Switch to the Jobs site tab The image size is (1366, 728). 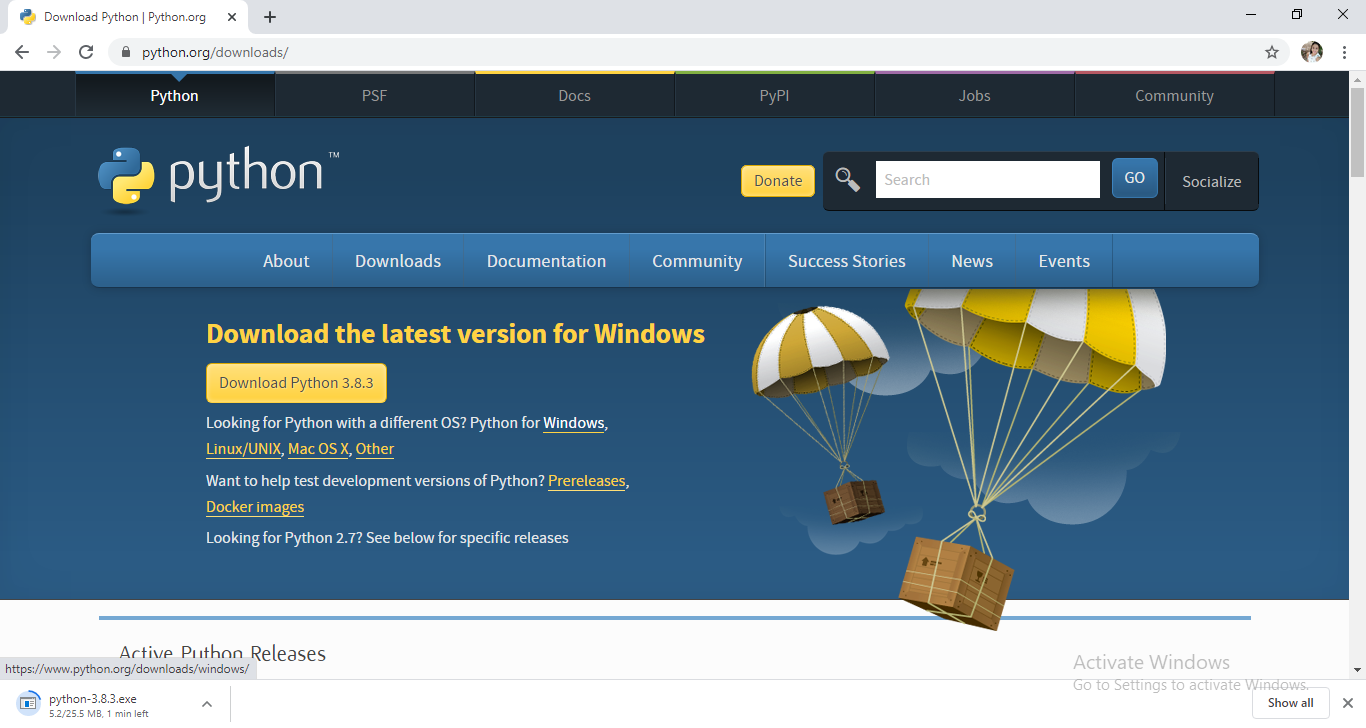tap(975, 96)
